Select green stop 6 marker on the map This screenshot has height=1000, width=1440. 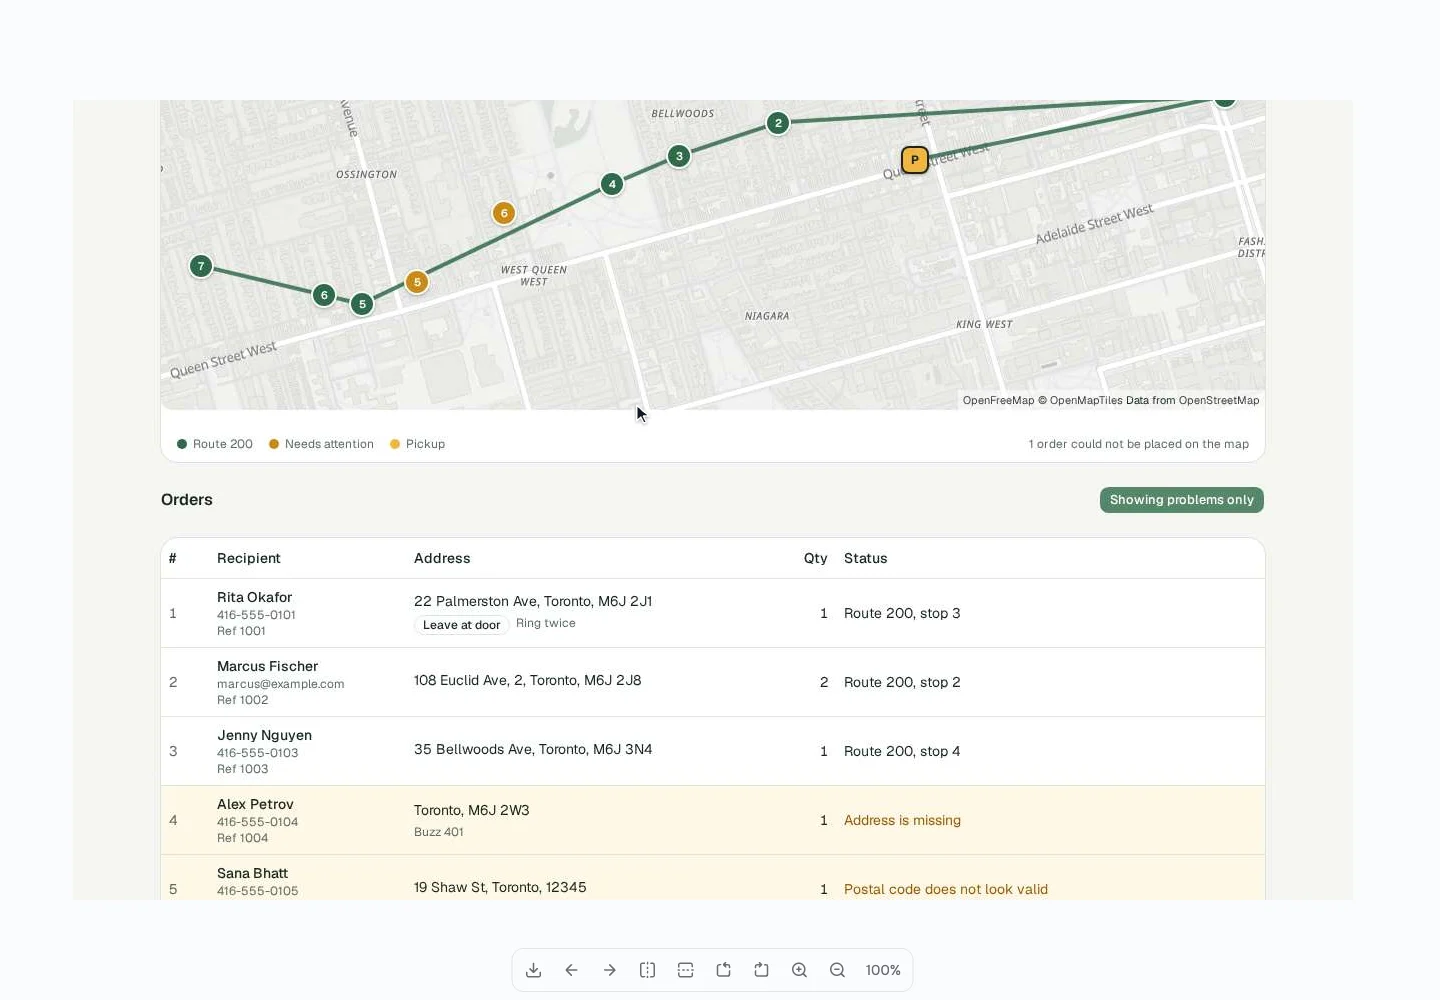[x=324, y=295]
